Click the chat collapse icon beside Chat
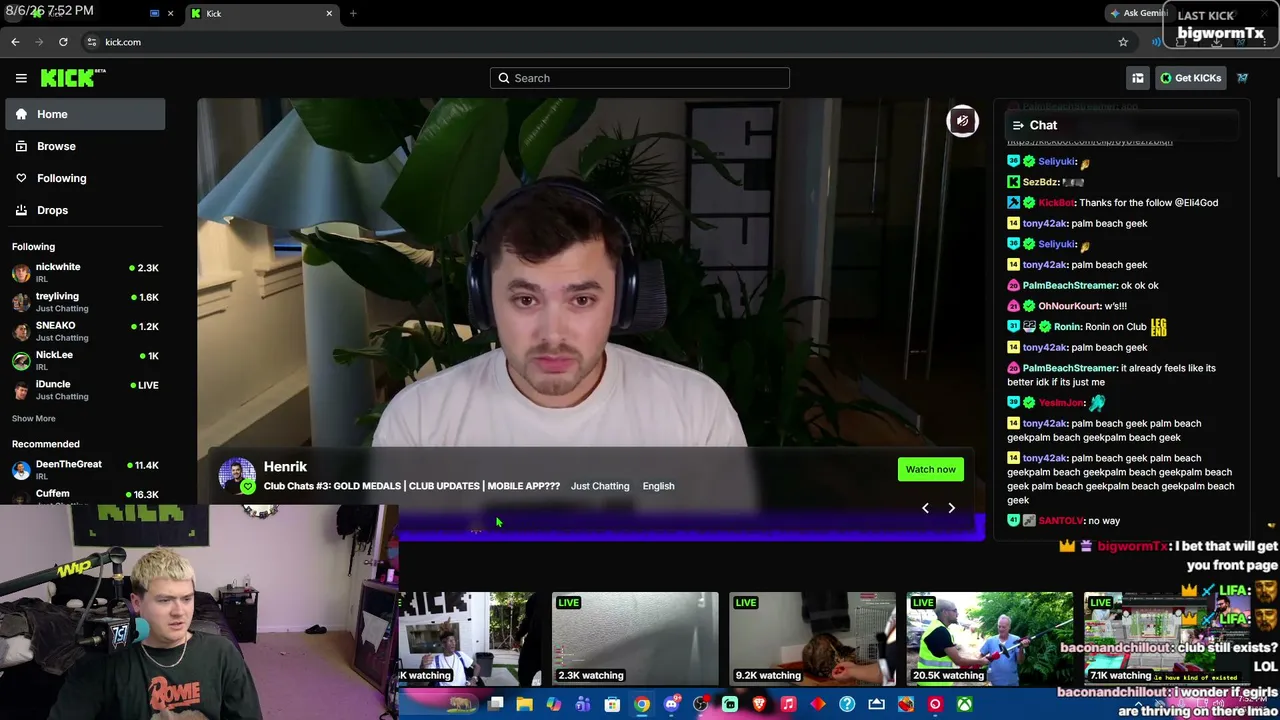The image size is (1280, 720). 1018,125
